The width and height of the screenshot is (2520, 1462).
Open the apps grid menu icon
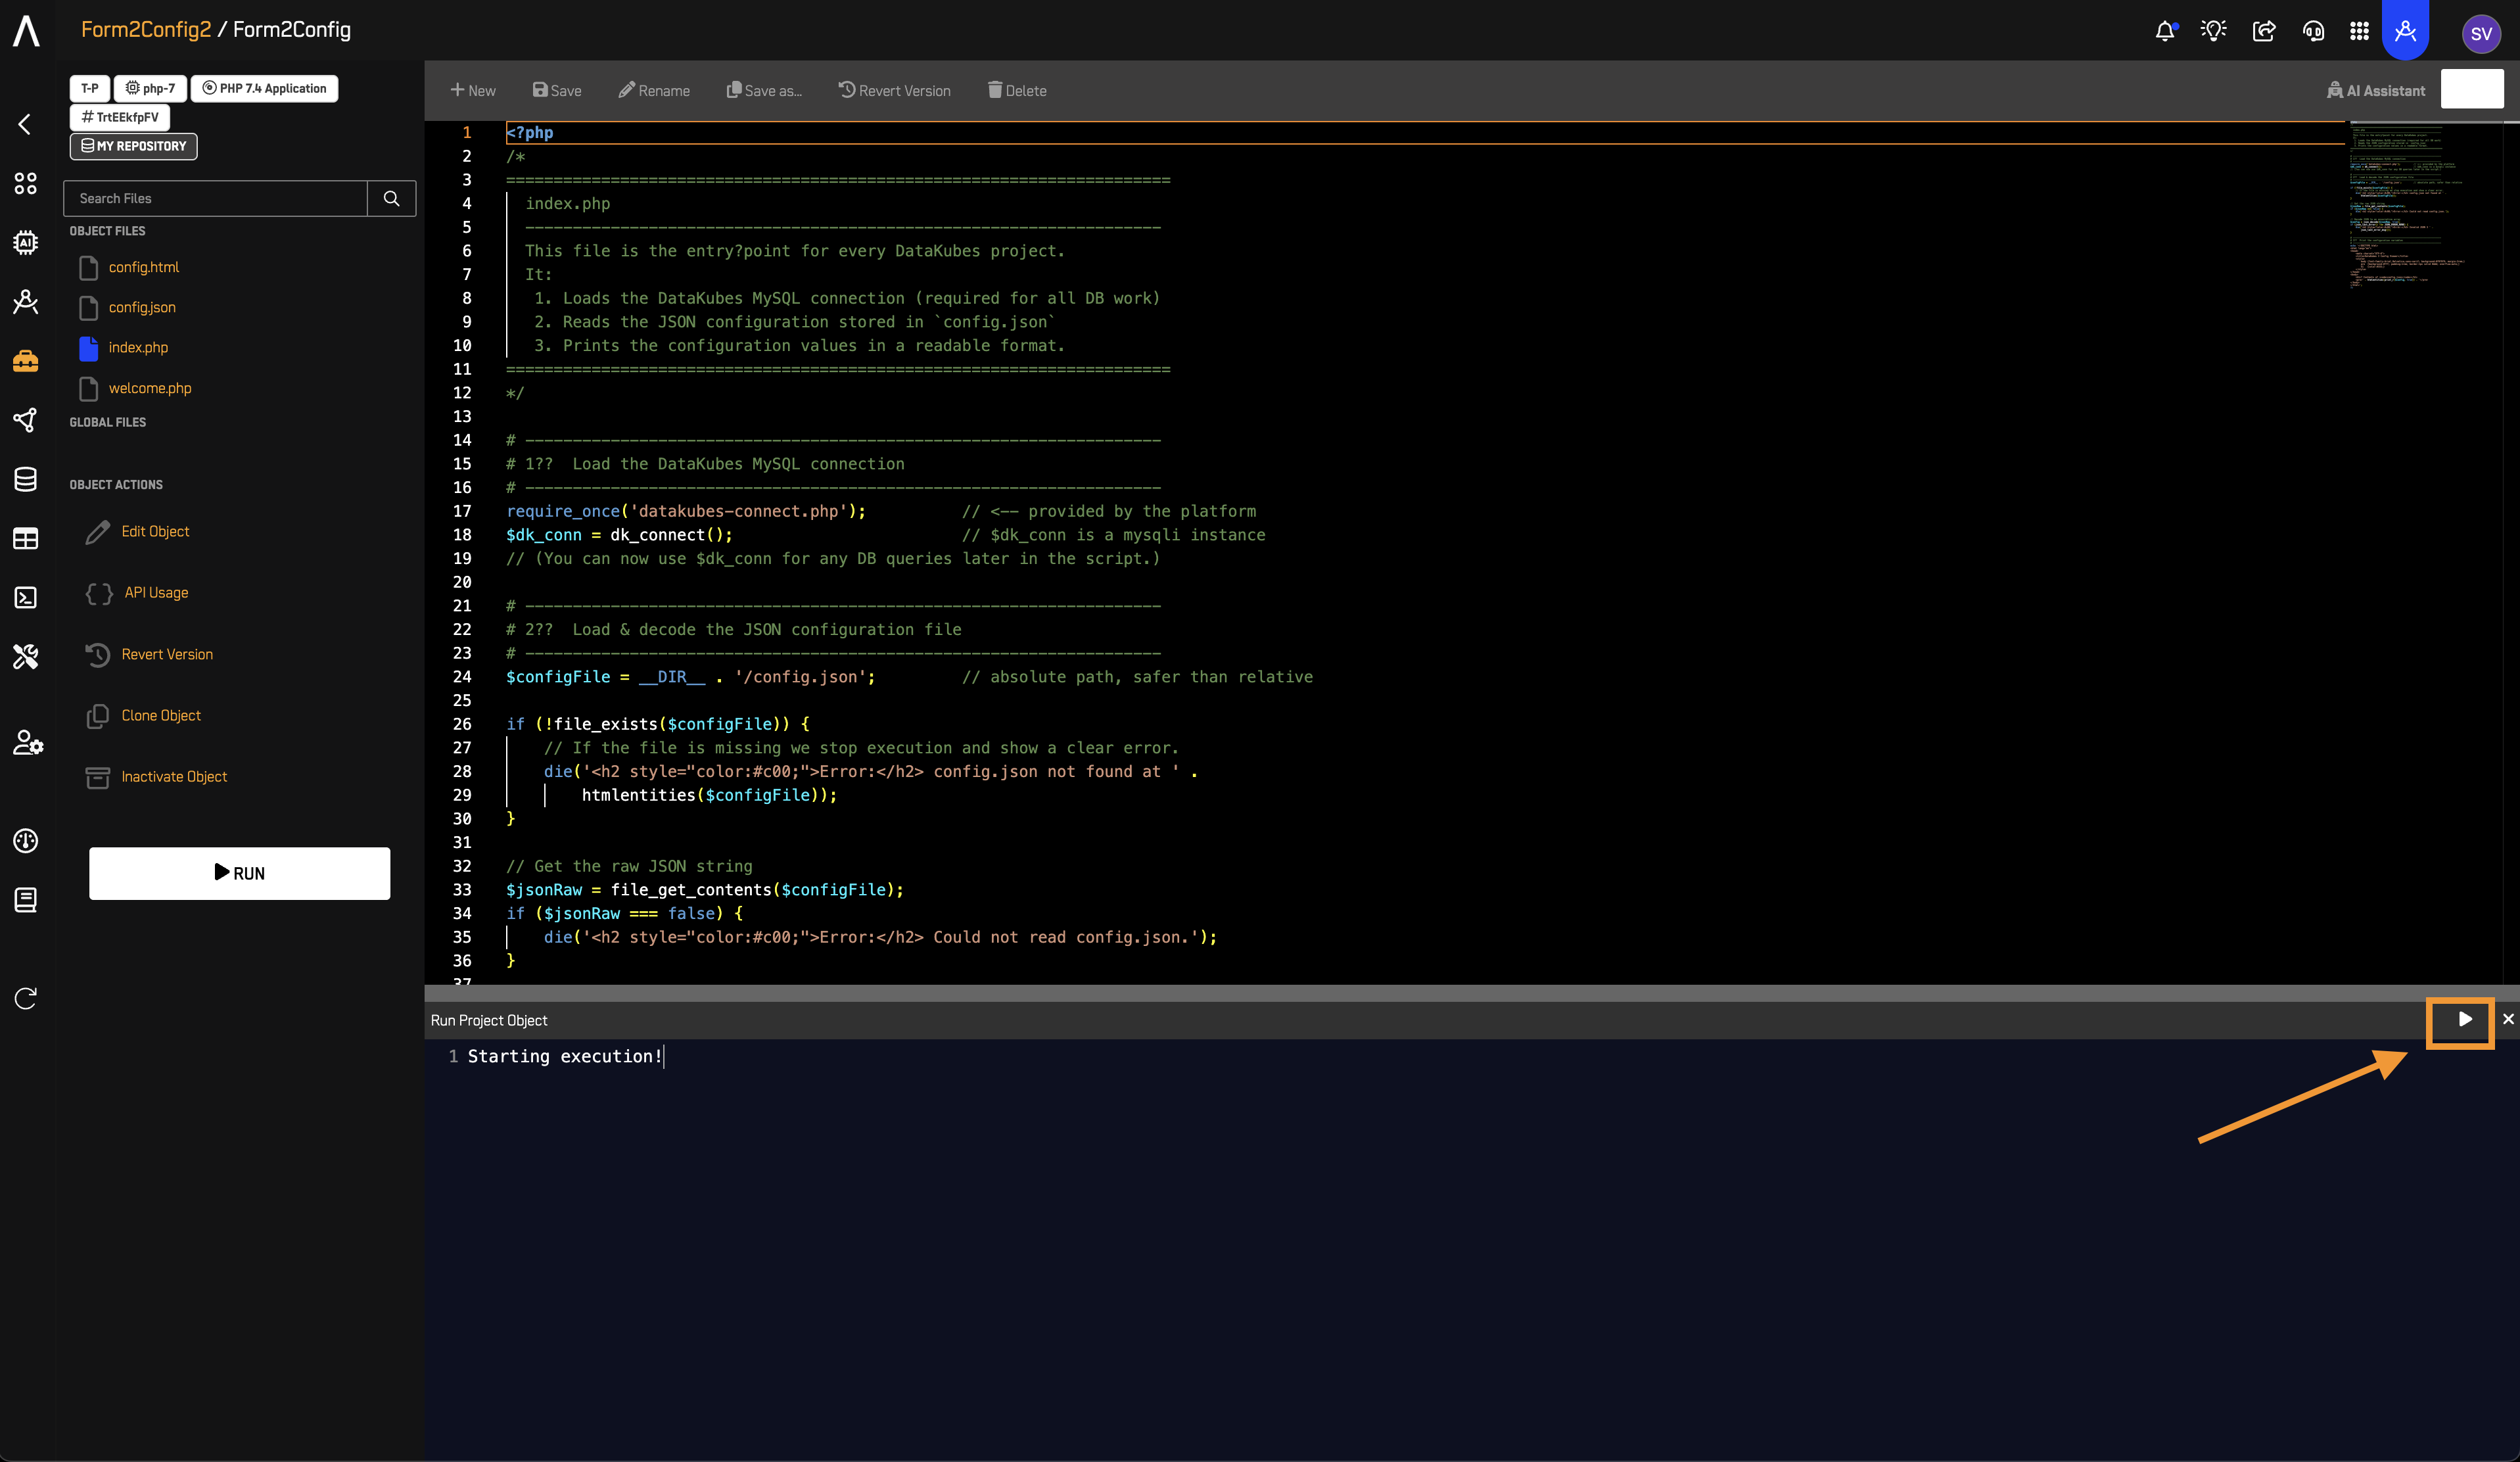(2359, 31)
